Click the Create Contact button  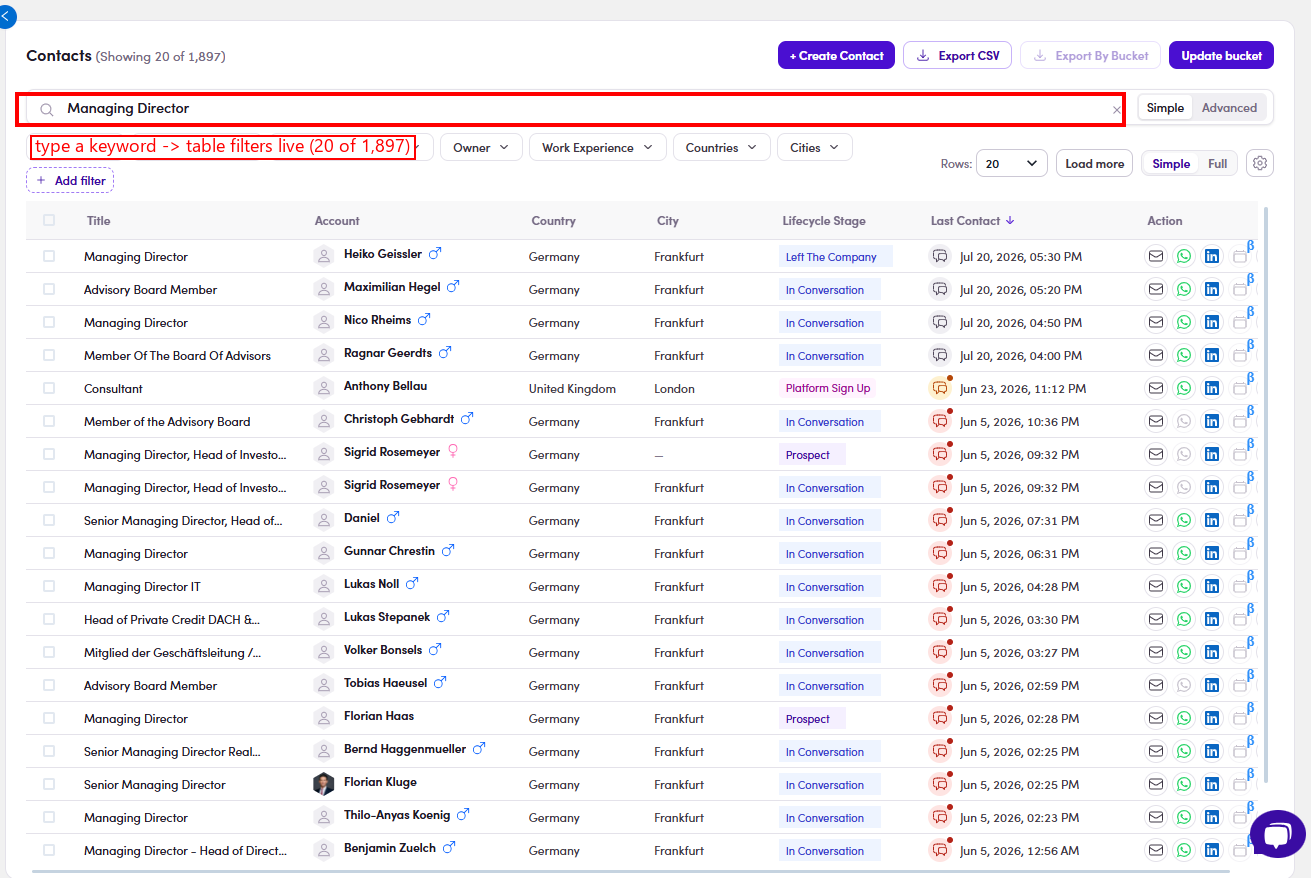836,56
